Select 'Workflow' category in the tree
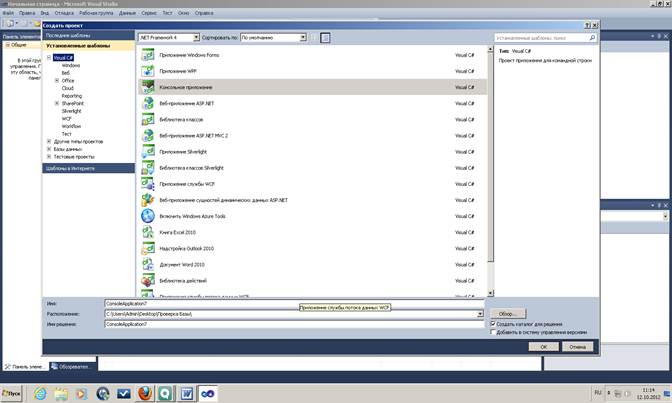The width and height of the screenshot is (672, 403). (x=71, y=126)
